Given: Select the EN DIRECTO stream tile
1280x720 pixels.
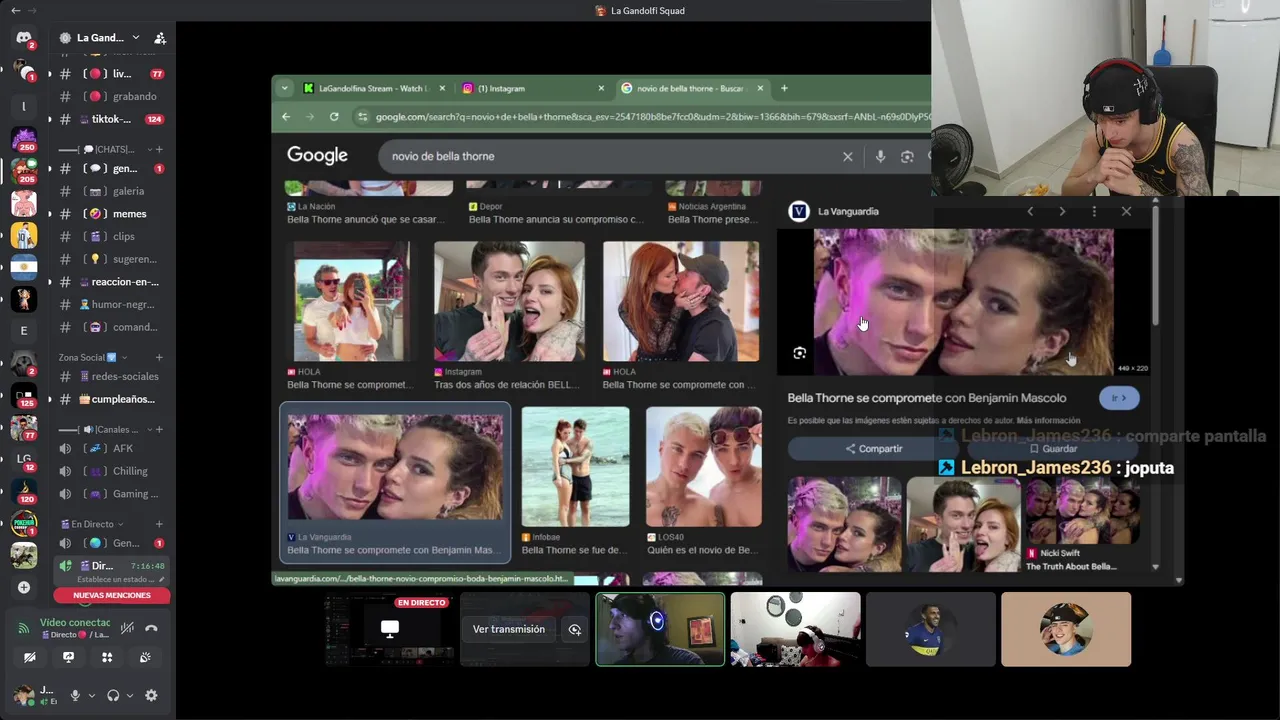Looking at the screenshot, I should pyautogui.click(x=390, y=629).
